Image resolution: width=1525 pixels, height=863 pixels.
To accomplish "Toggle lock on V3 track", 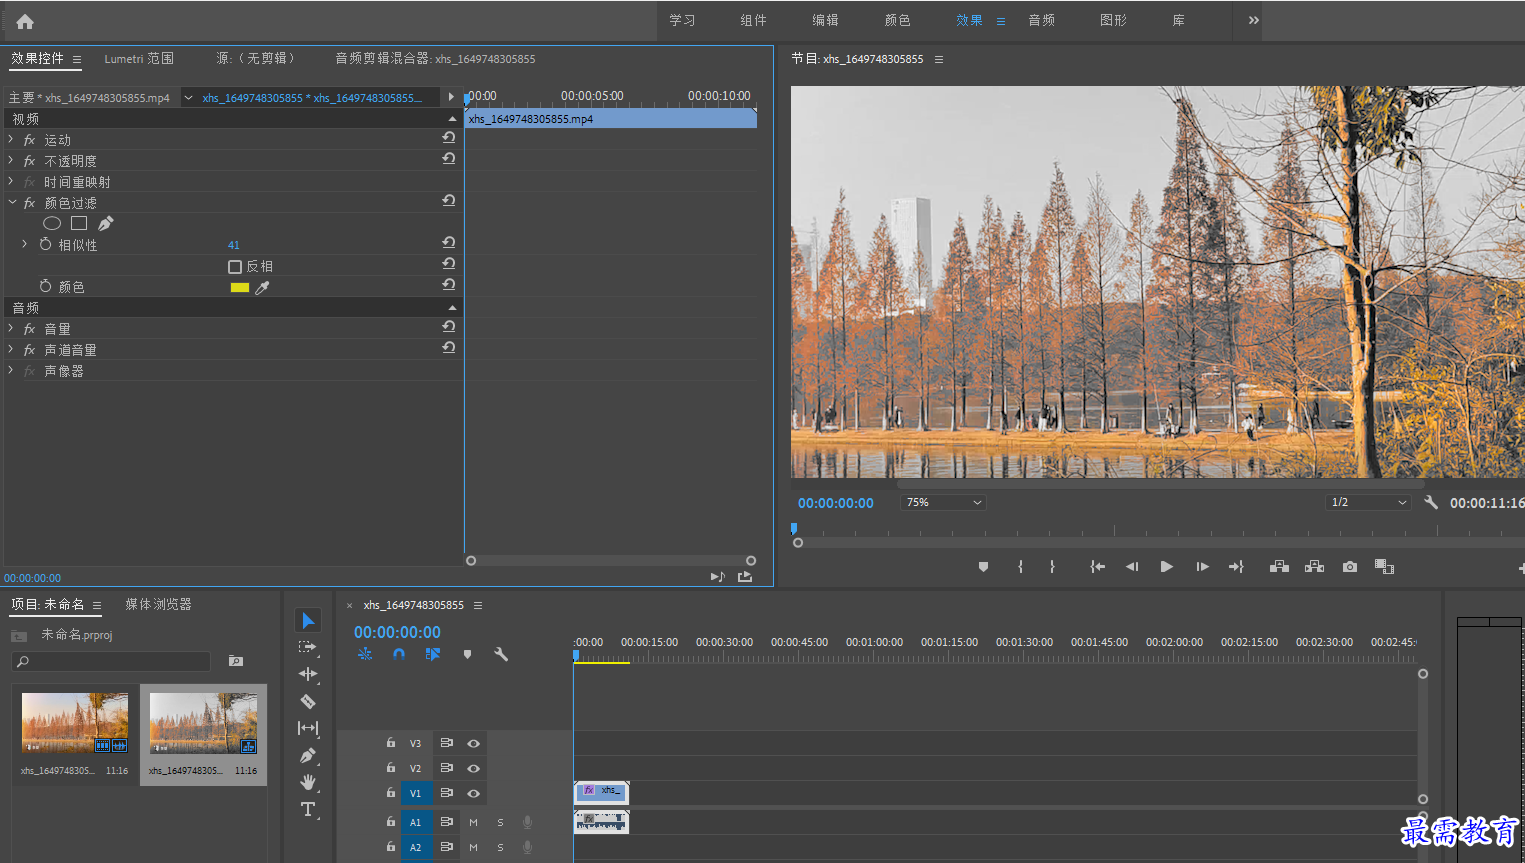I will (391, 743).
